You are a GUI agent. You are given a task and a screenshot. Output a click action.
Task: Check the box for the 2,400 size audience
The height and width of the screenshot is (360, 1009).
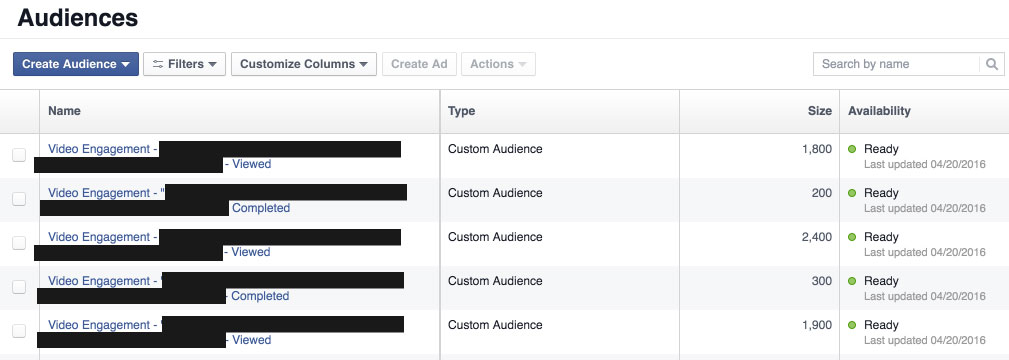tap(19, 243)
